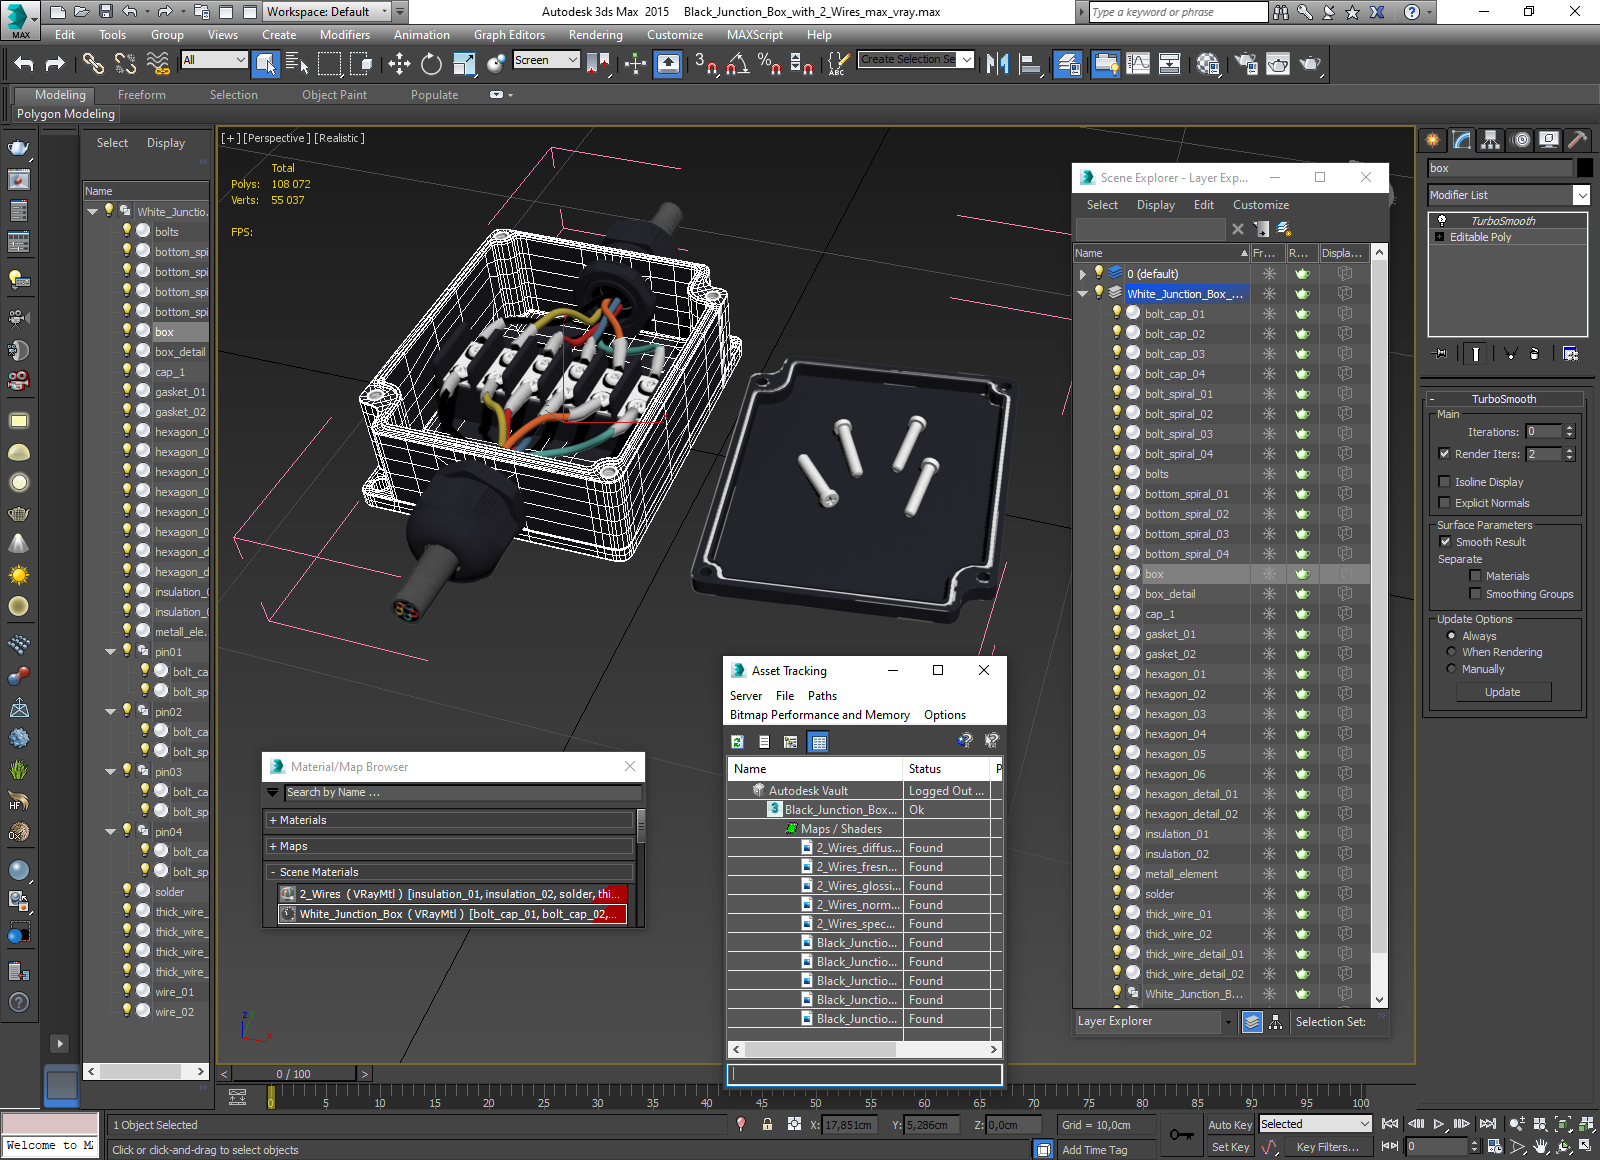Open the All selection filter dropdown
Screen dimensions: 1600x1160
[x=214, y=60]
